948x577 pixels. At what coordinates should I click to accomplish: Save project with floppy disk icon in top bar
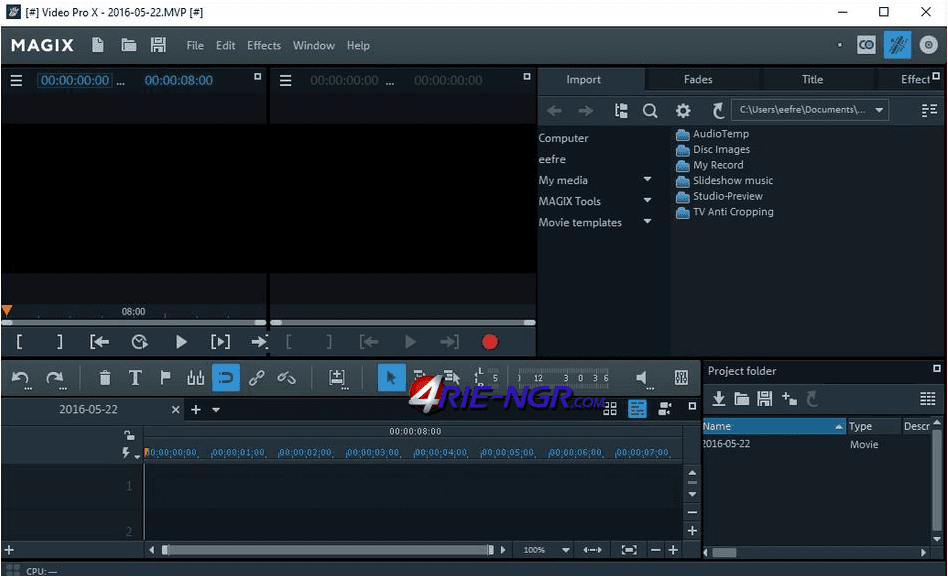(158, 45)
